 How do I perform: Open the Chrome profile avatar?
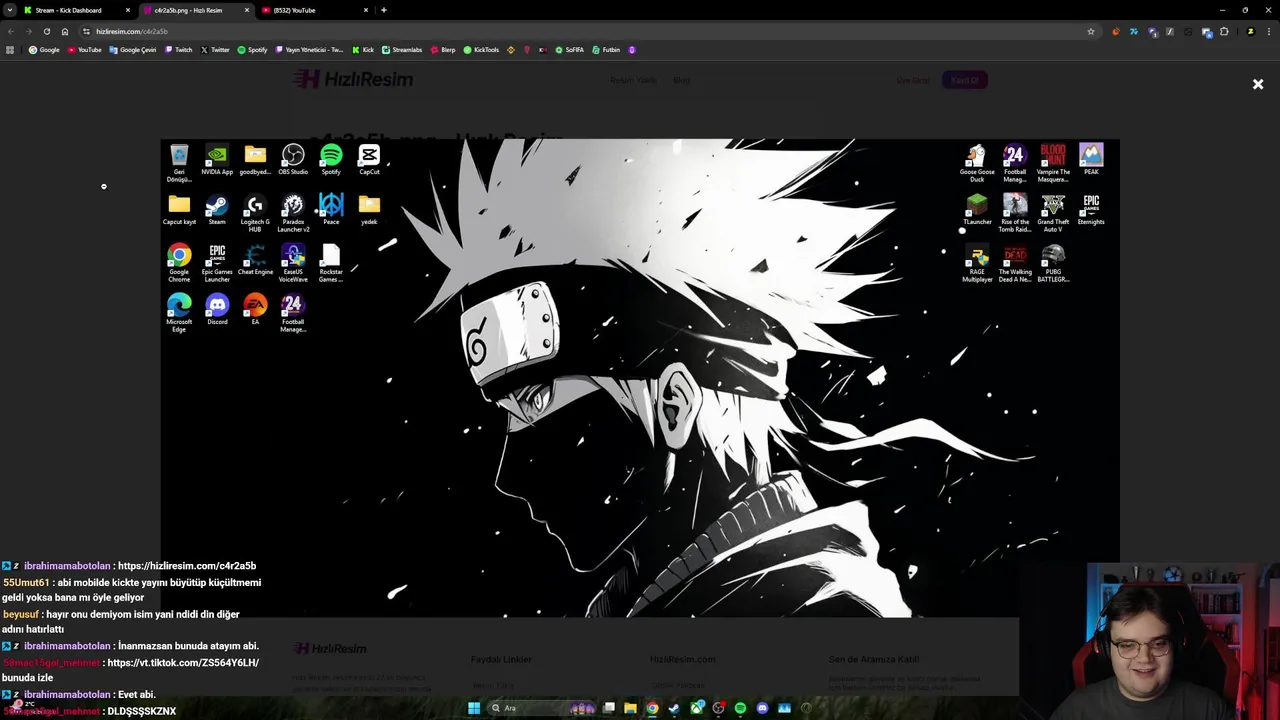tap(1250, 31)
